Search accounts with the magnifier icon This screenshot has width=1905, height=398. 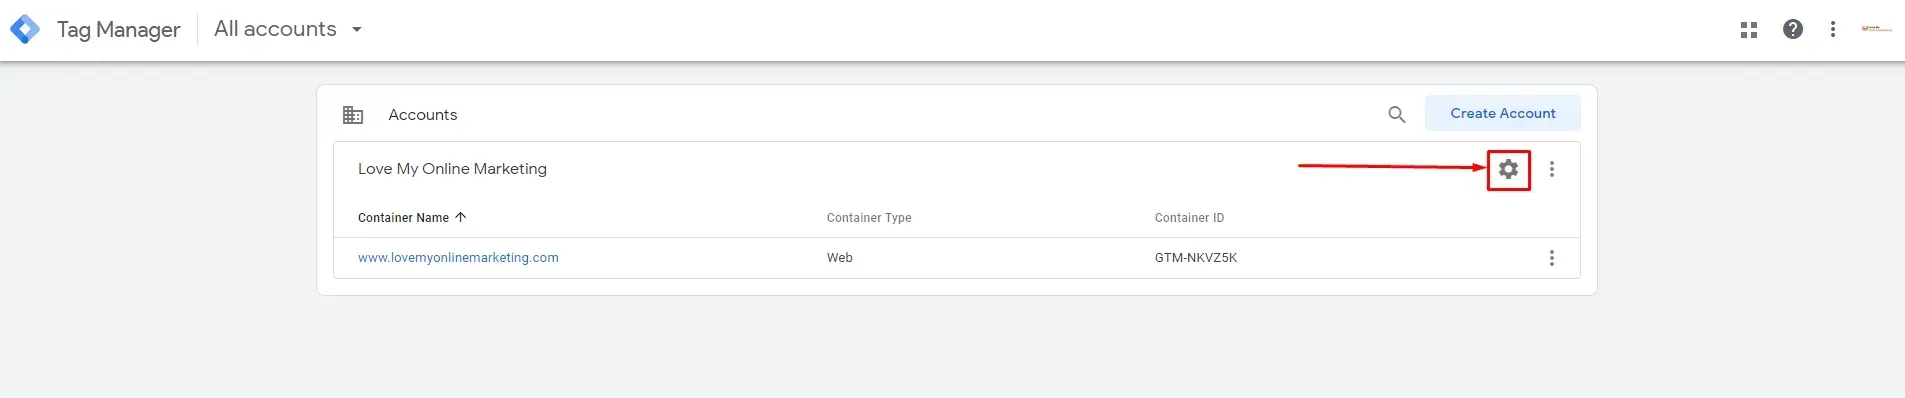[x=1397, y=114]
